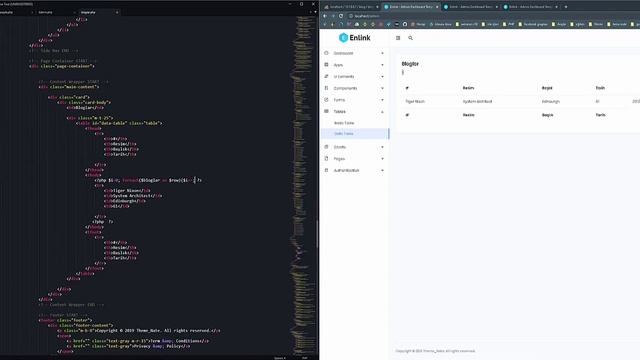Open the facebook bookmark folder
640x360 pixels.
(x=533, y=24)
